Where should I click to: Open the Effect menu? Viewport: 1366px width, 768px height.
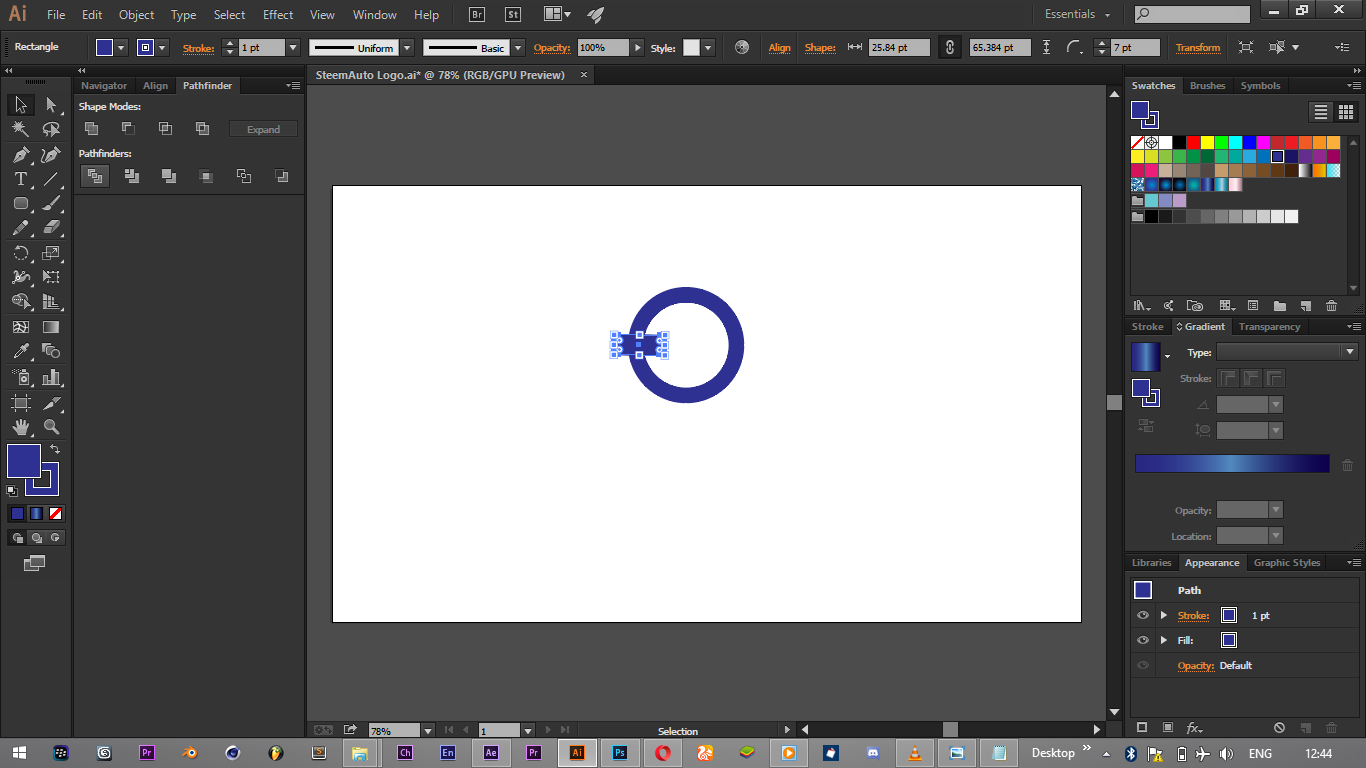(278, 15)
